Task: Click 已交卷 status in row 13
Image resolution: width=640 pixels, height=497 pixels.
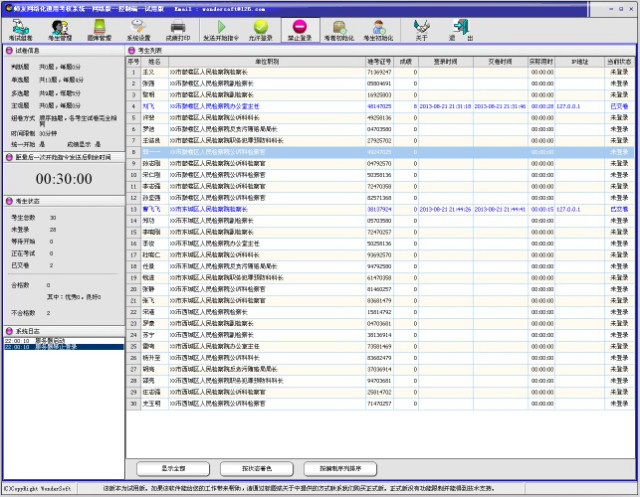Action: click(x=619, y=209)
